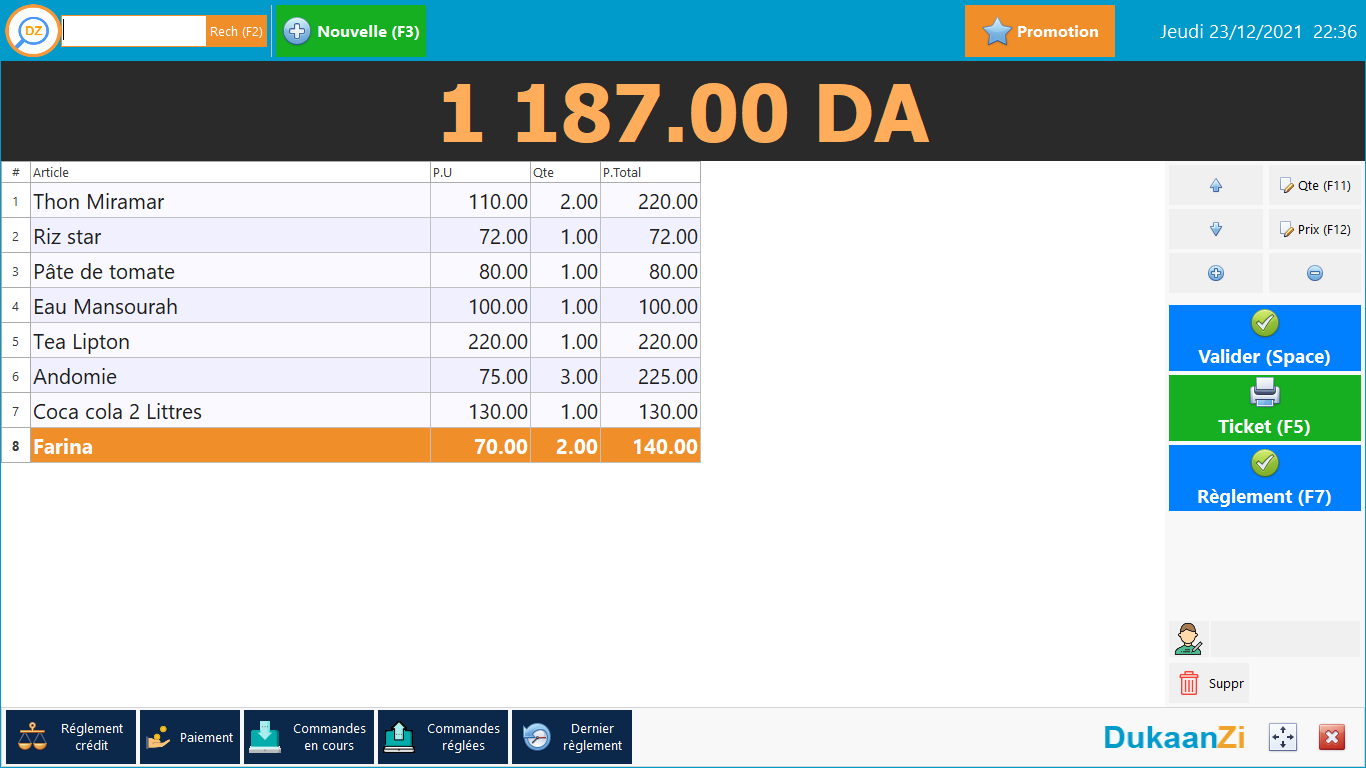The height and width of the screenshot is (768, 1366).
Task: Open Promotion with the star button
Action: pyautogui.click(x=1039, y=32)
